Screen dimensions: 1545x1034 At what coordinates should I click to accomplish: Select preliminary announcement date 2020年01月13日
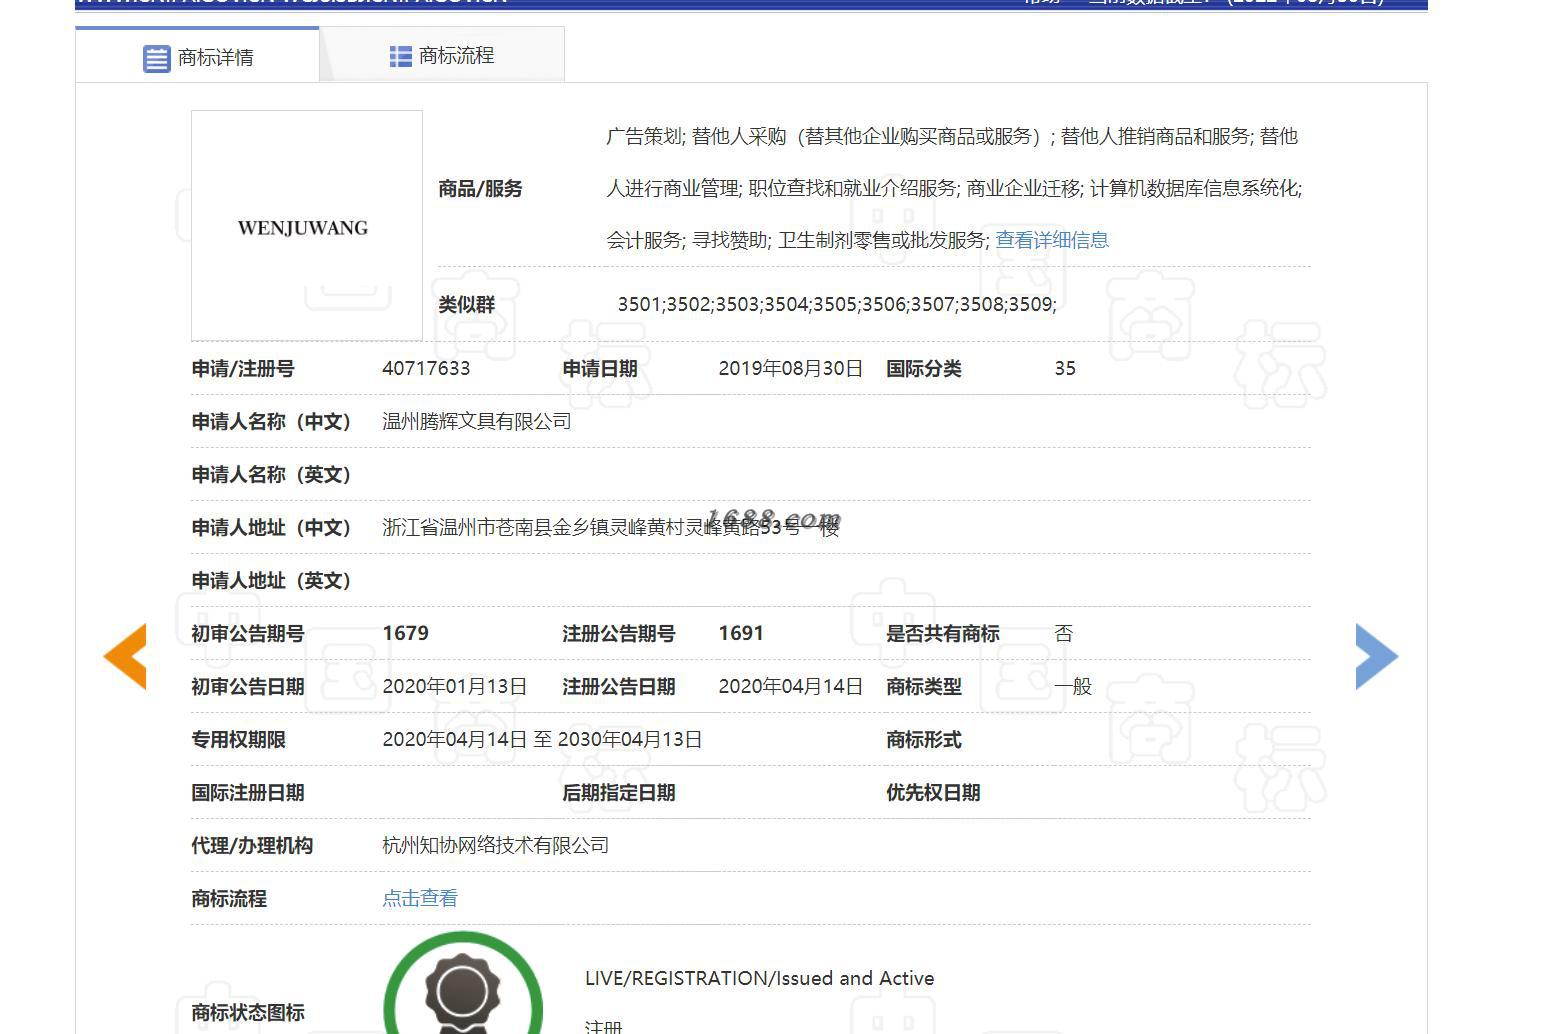coord(455,686)
